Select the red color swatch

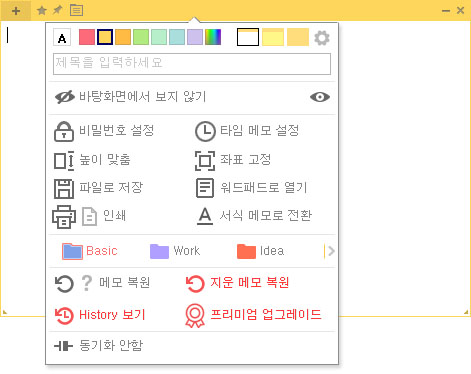tap(87, 37)
